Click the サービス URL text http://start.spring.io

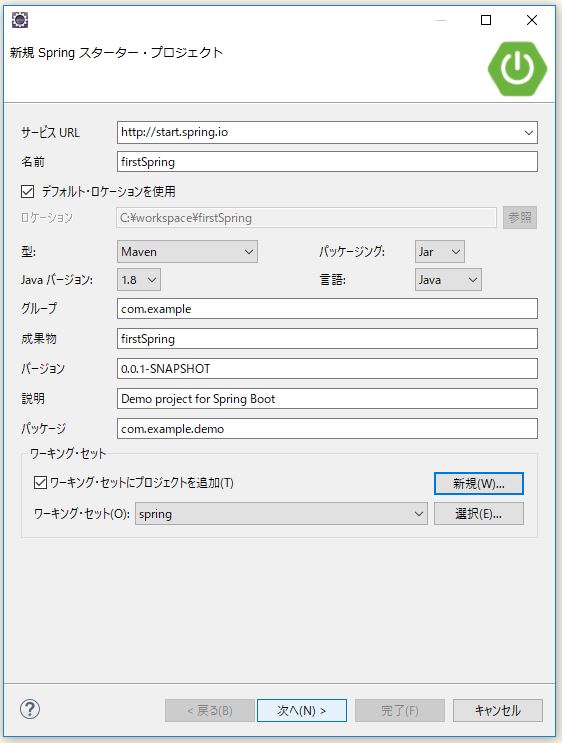[x=174, y=132]
